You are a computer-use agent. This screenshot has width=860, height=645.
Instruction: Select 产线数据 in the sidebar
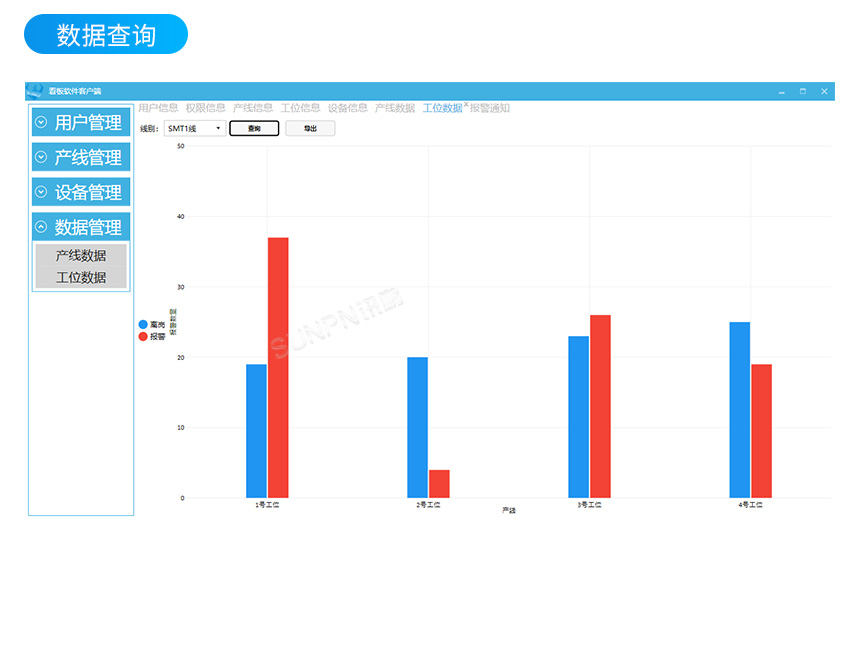[x=81, y=255]
